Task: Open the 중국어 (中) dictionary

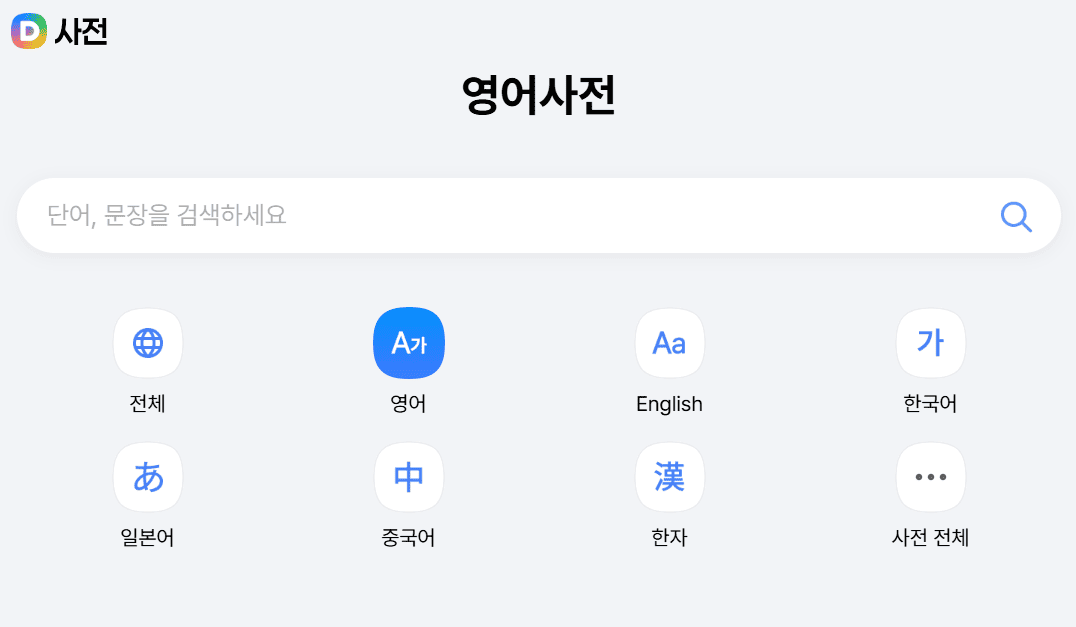Action: click(408, 477)
